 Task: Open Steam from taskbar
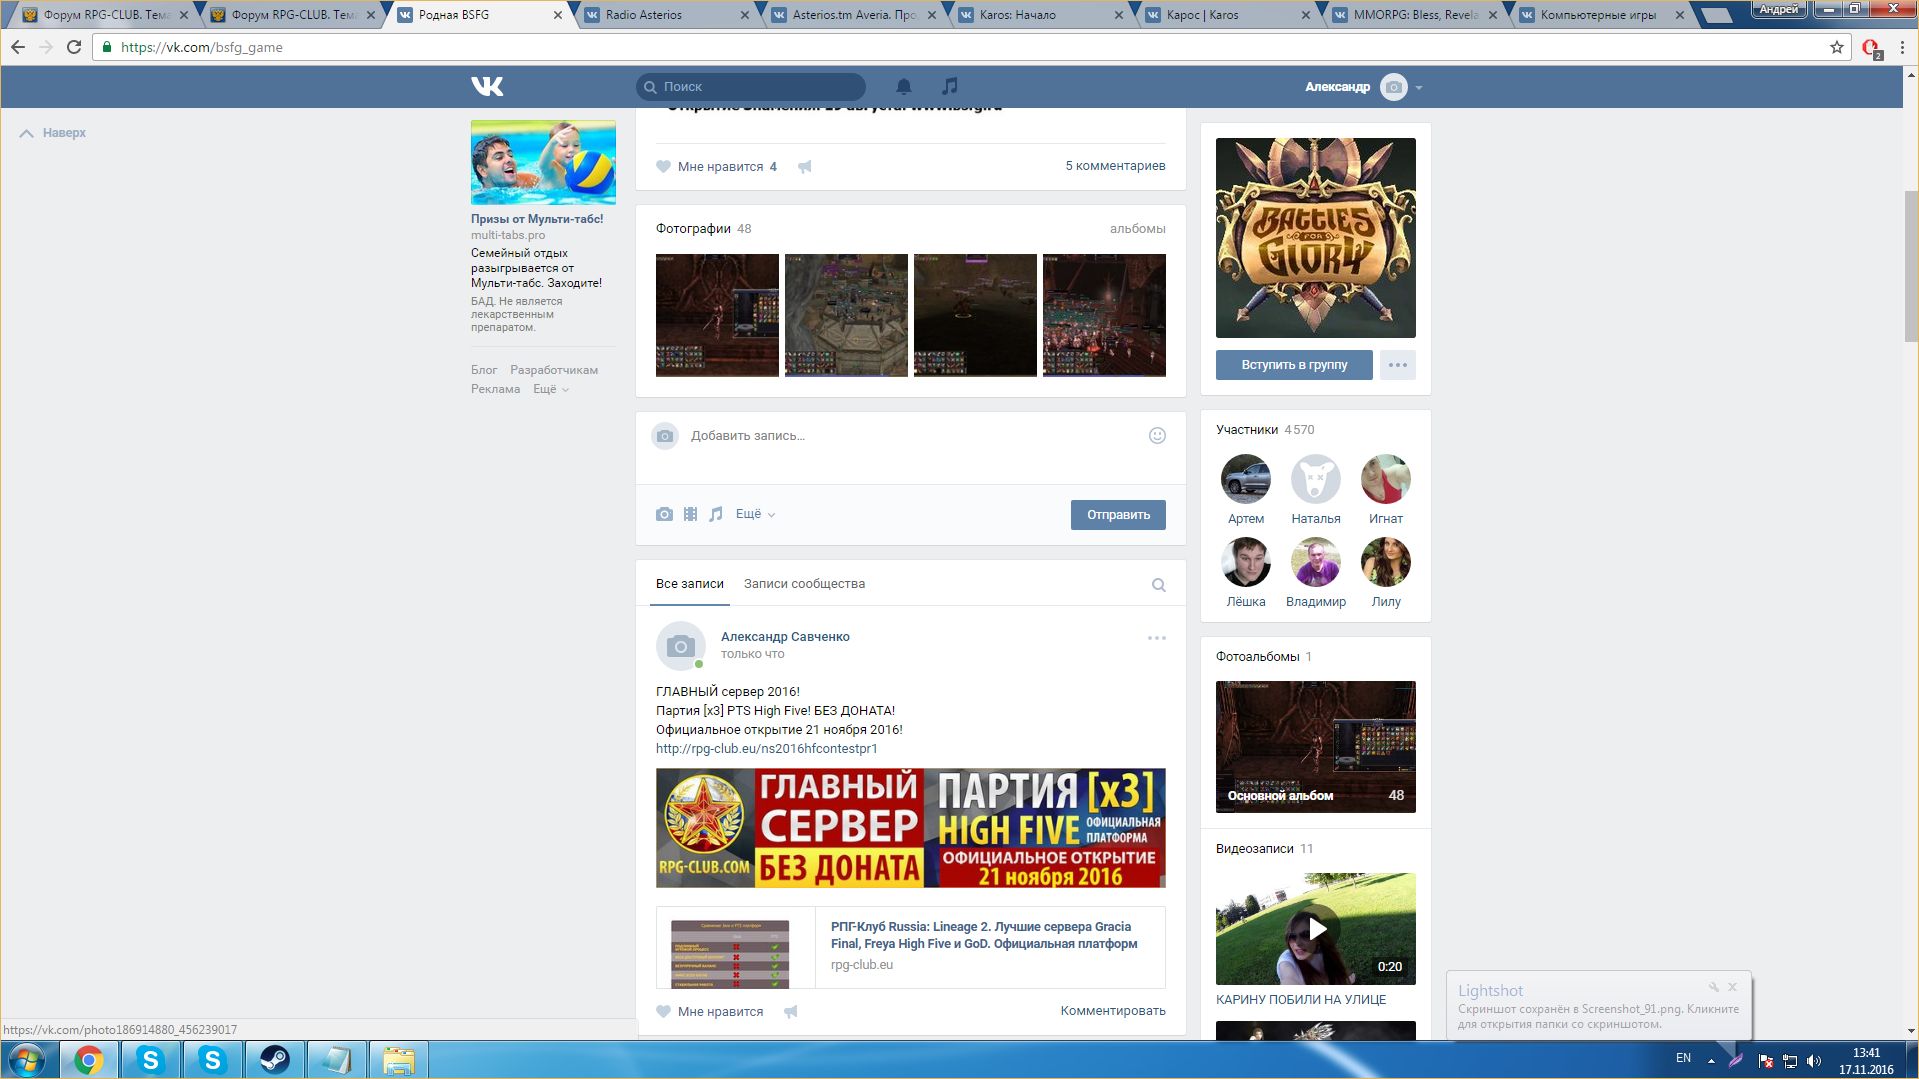point(274,1060)
